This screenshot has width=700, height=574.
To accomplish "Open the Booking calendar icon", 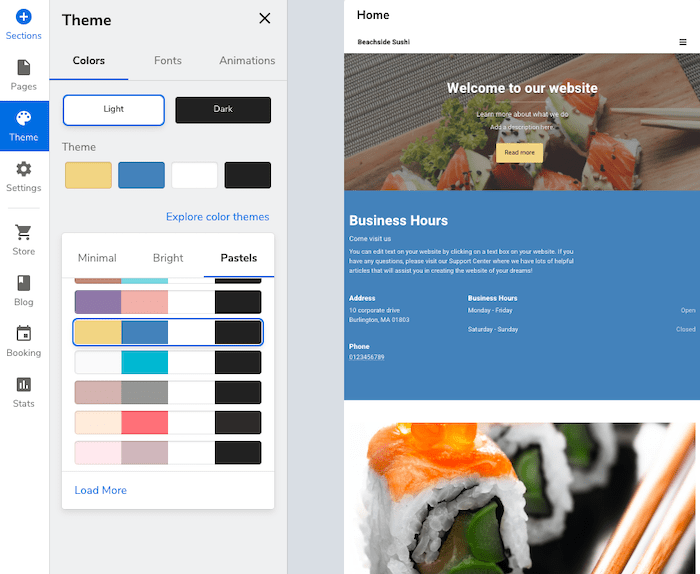I will [x=24, y=333].
